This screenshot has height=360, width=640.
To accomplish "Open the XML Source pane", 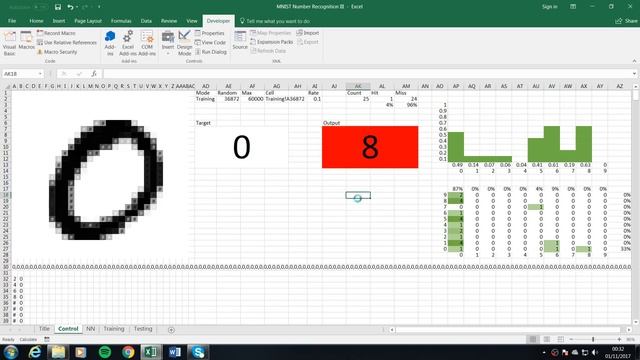I will [x=240, y=41].
